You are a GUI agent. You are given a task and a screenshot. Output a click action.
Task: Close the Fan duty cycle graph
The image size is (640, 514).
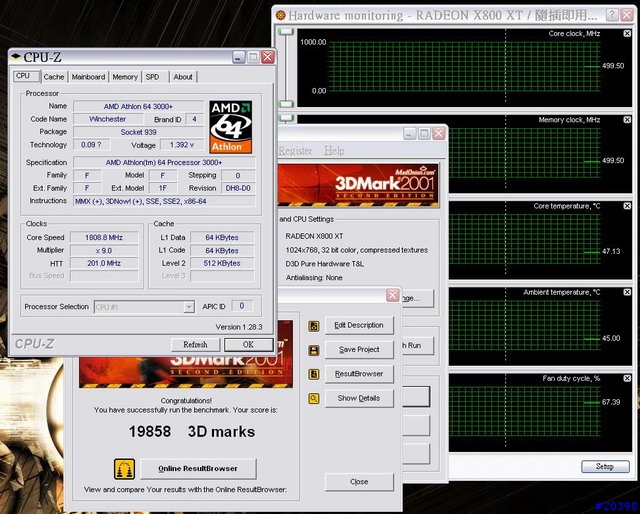pyautogui.click(x=627, y=378)
